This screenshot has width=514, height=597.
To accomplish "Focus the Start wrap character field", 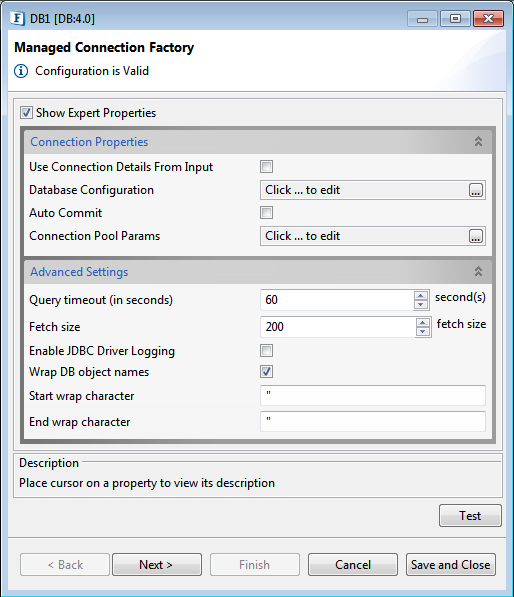I will (x=373, y=396).
